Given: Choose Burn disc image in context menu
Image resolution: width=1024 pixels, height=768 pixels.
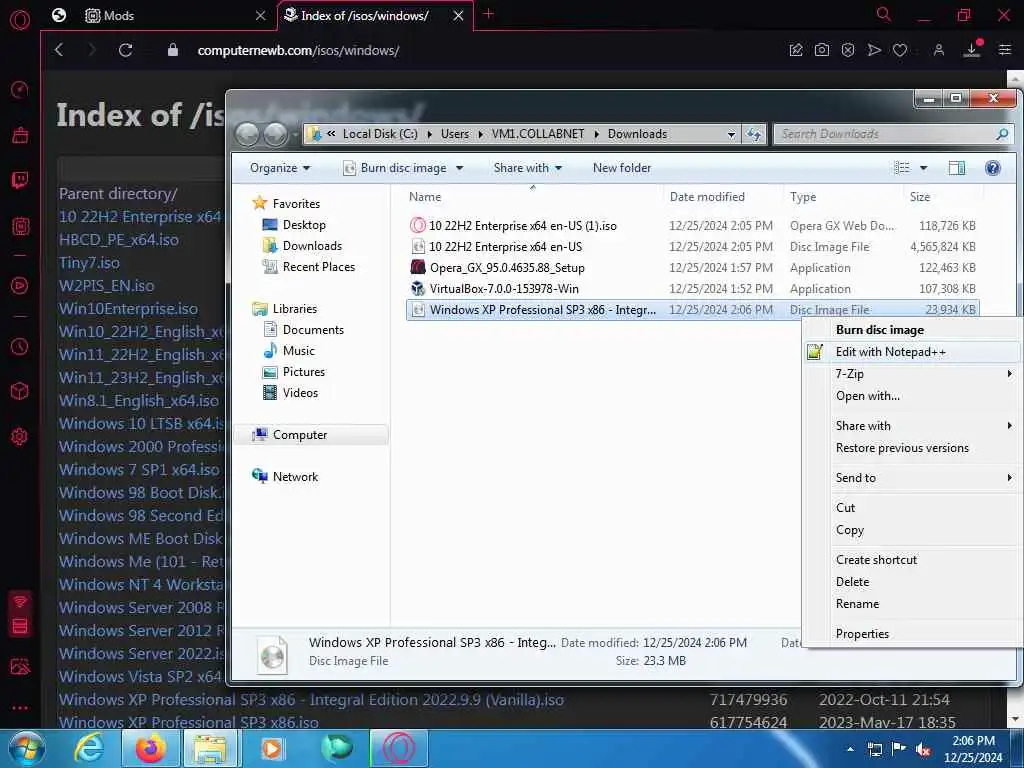Looking at the screenshot, I should pyautogui.click(x=912, y=330).
